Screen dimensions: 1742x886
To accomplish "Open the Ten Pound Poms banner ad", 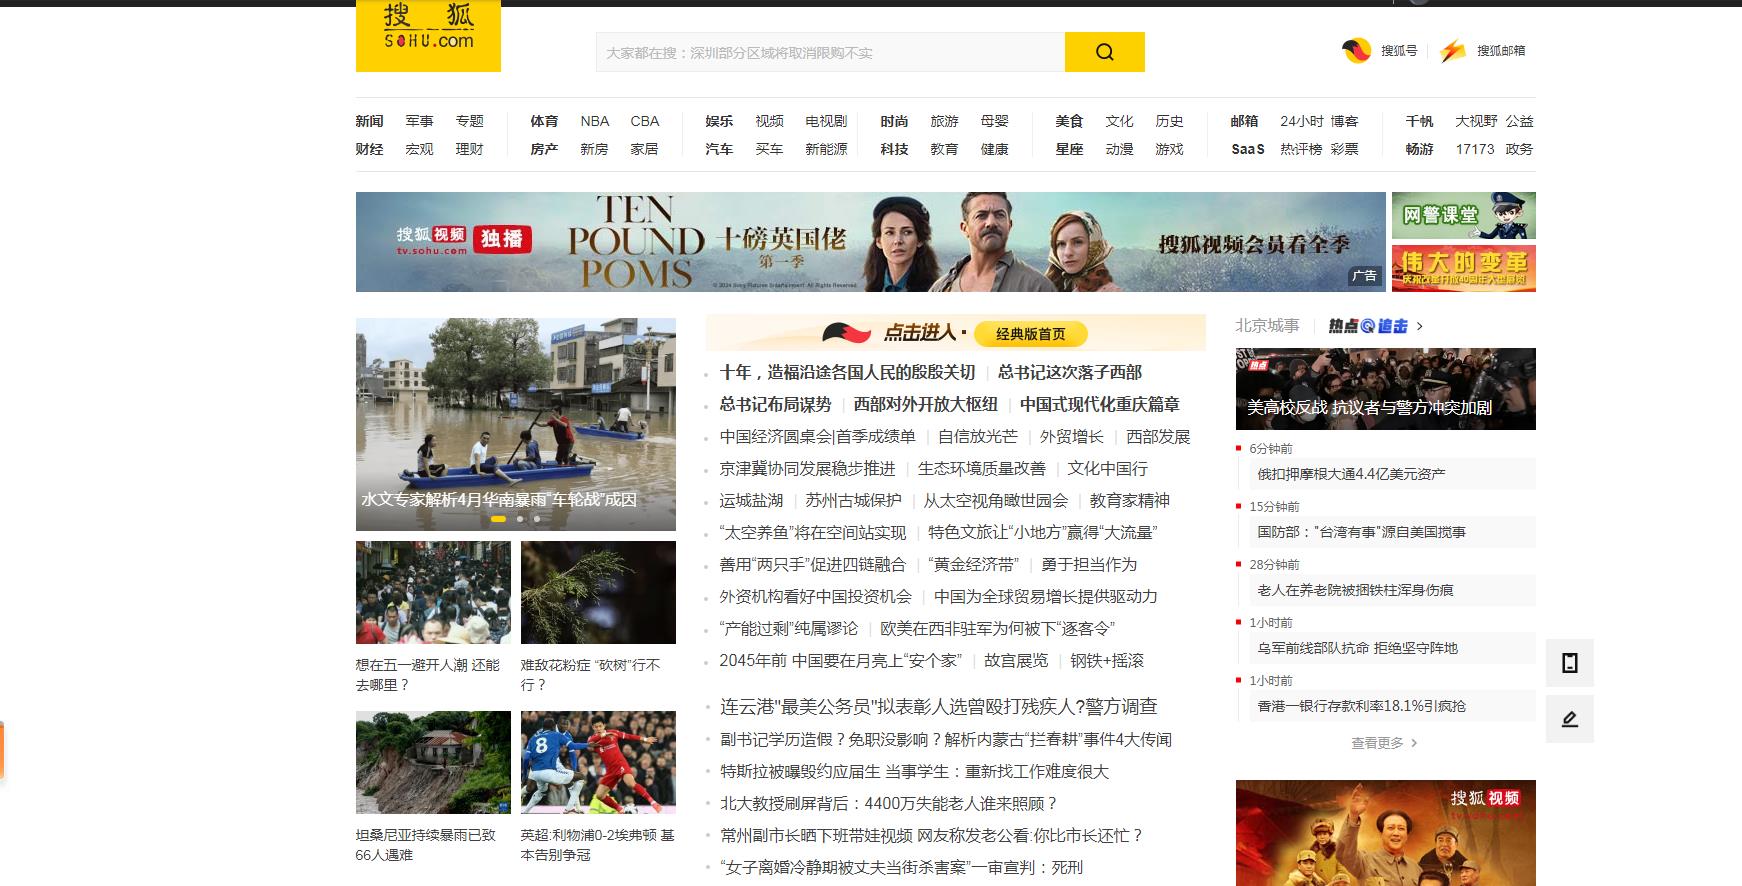I will click(870, 242).
